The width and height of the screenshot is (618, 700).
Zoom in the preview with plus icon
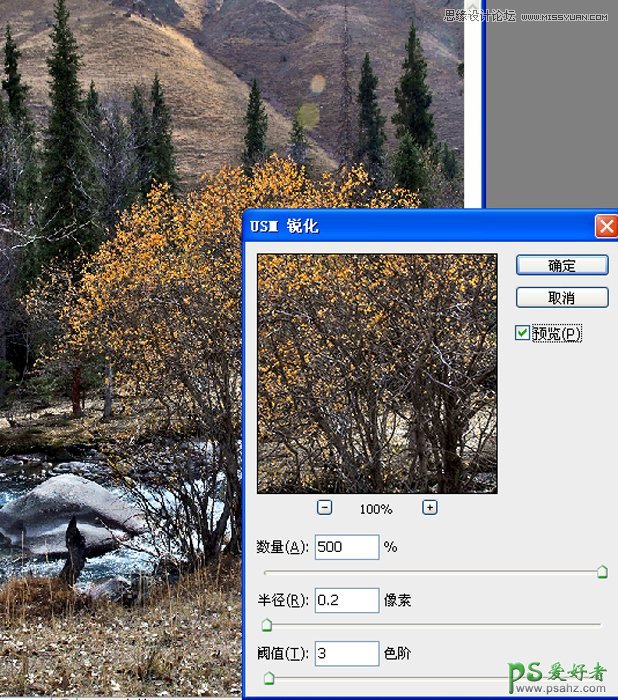coord(430,507)
